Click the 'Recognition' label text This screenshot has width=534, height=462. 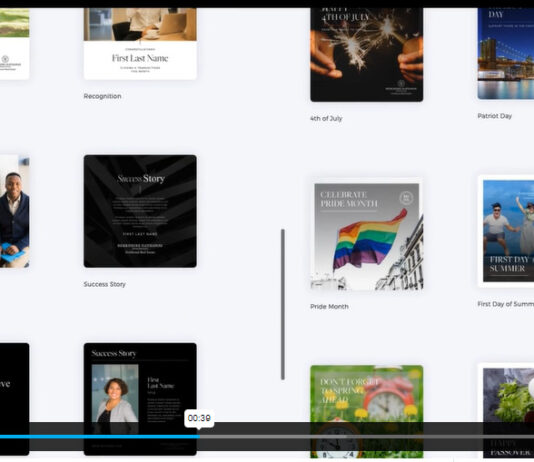click(x=103, y=96)
